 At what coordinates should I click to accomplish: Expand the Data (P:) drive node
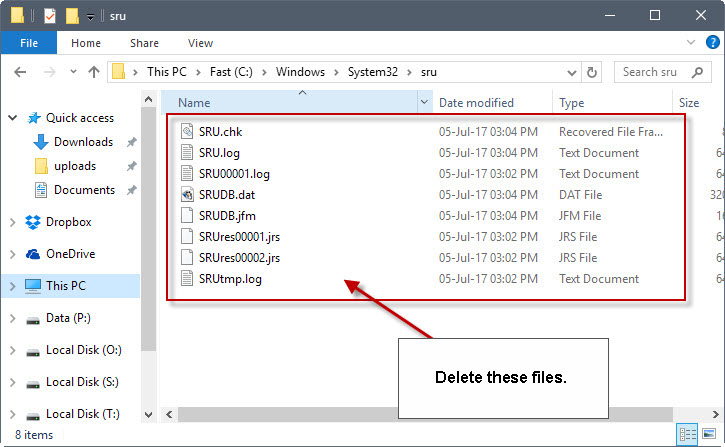coord(12,318)
